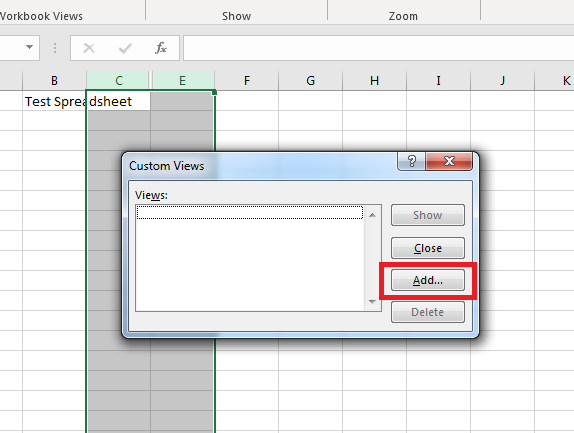
Task: Click the formula bar options dots handle
Action: (55, 48)
